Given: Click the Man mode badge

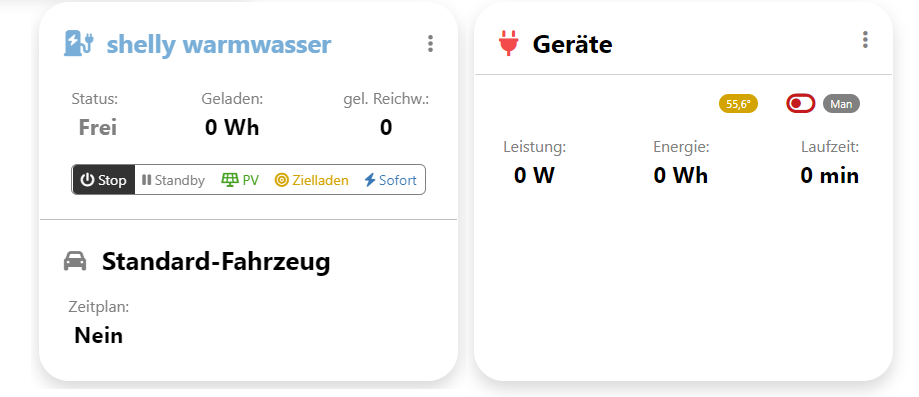Looking at the screenshot, I should coord(841,104).
